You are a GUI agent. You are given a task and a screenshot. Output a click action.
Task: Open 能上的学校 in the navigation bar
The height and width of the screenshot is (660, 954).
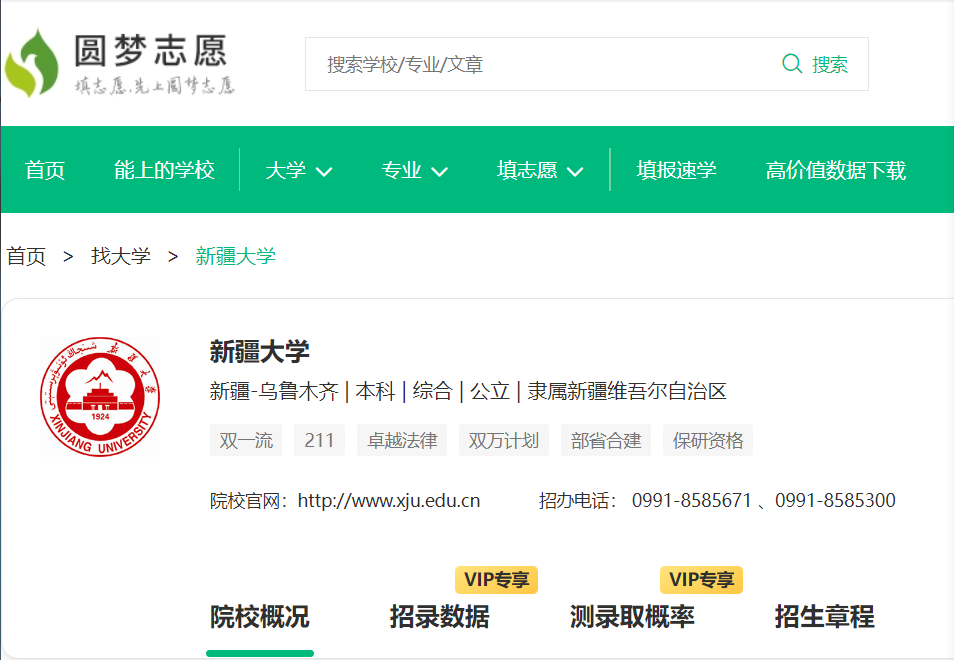pos(164,170)
